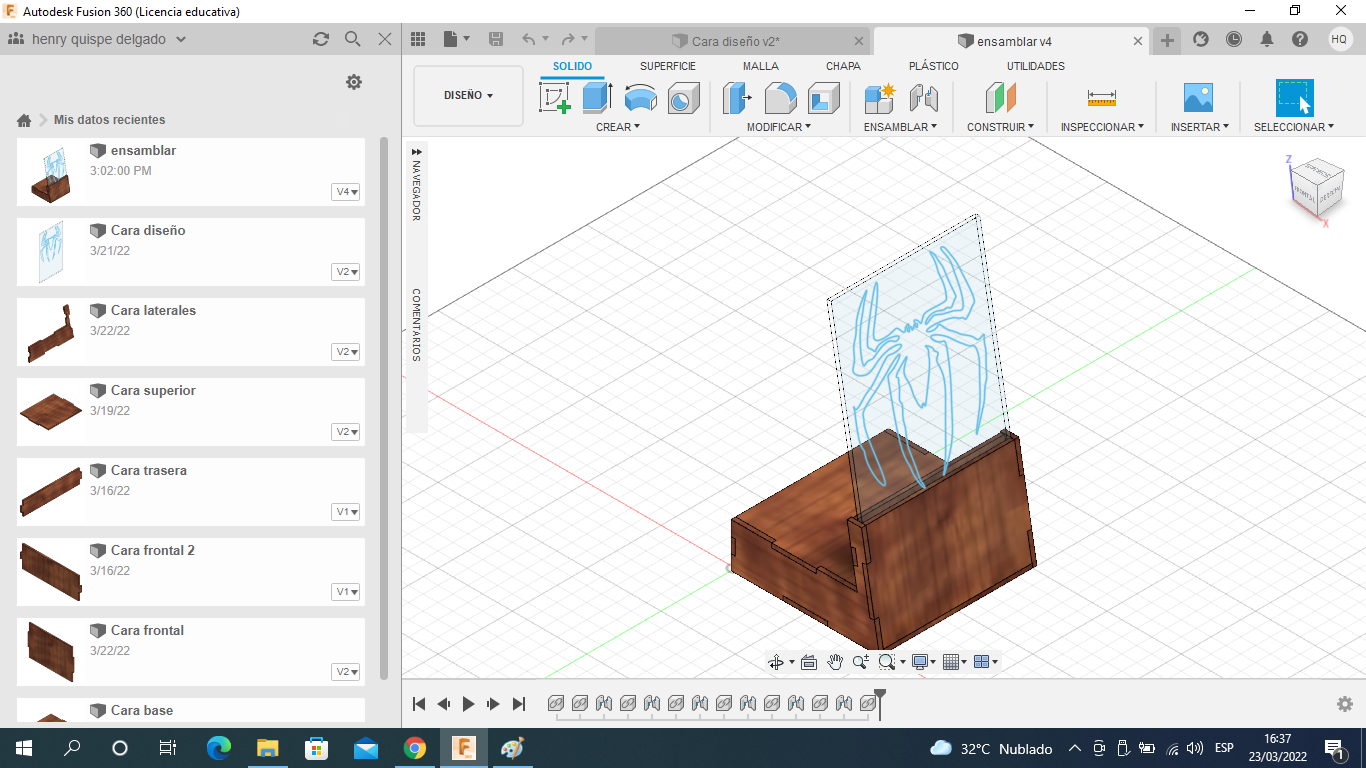The image size is (1366, 768).
Task: Open the File menu dropdown
Action: pyautogui.click(x=456, y=39)
